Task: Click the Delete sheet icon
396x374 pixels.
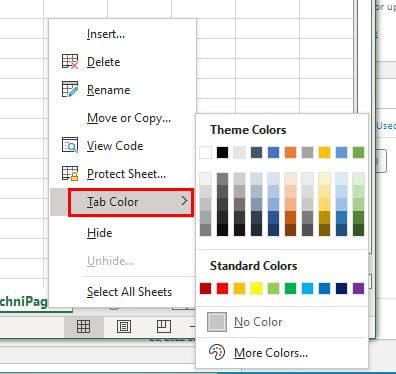Action: tap(70, 62)
